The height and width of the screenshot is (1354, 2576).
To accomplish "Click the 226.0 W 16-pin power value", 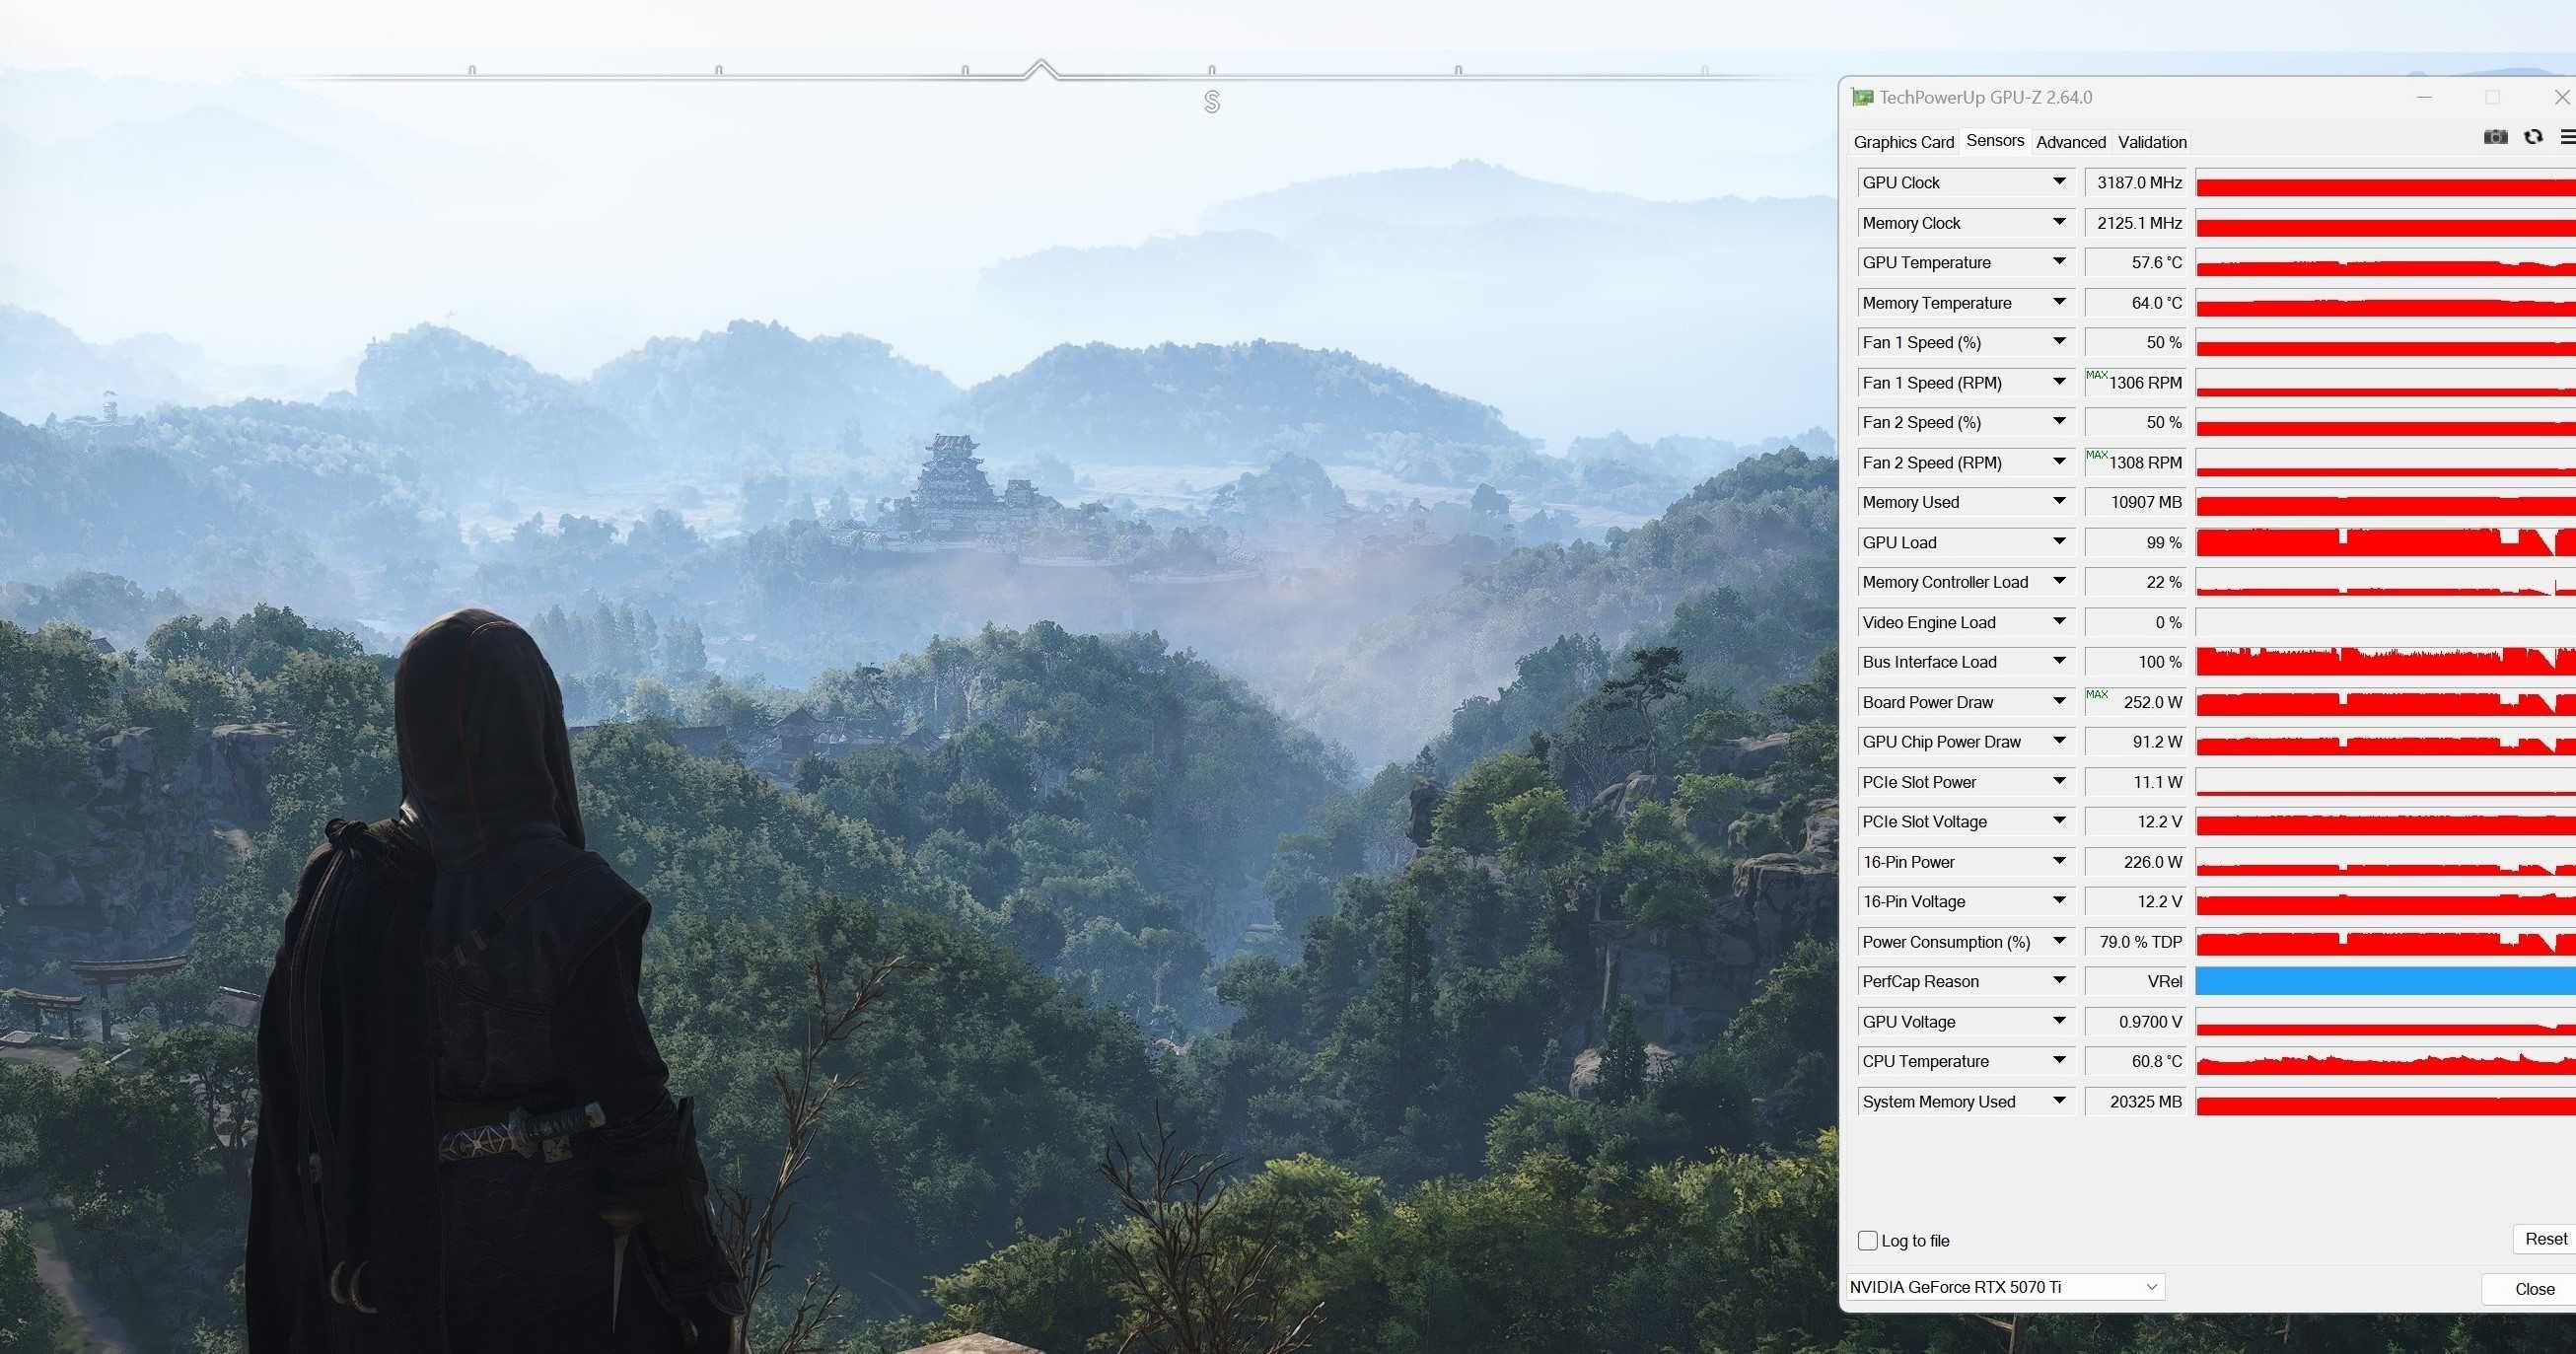I will [2136, 861].
